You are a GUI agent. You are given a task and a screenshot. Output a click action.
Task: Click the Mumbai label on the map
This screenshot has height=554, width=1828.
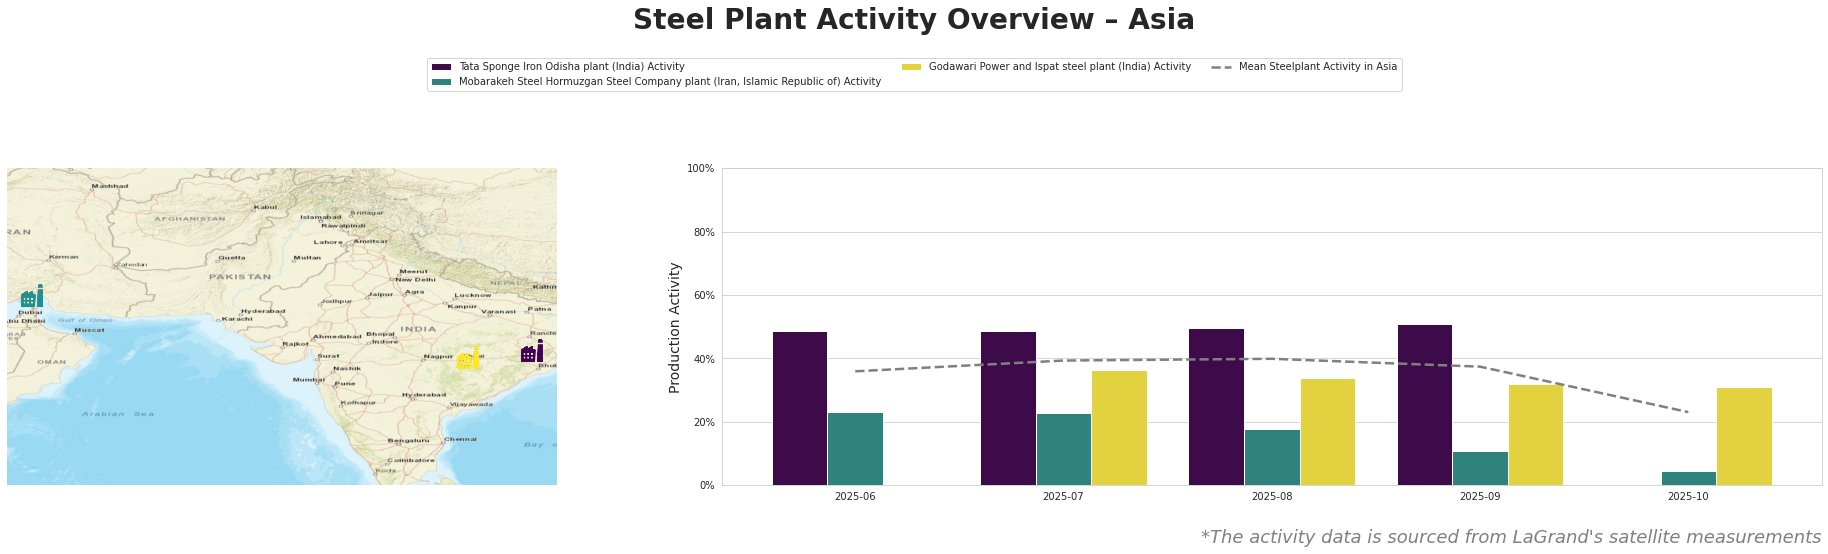point(308,380)
